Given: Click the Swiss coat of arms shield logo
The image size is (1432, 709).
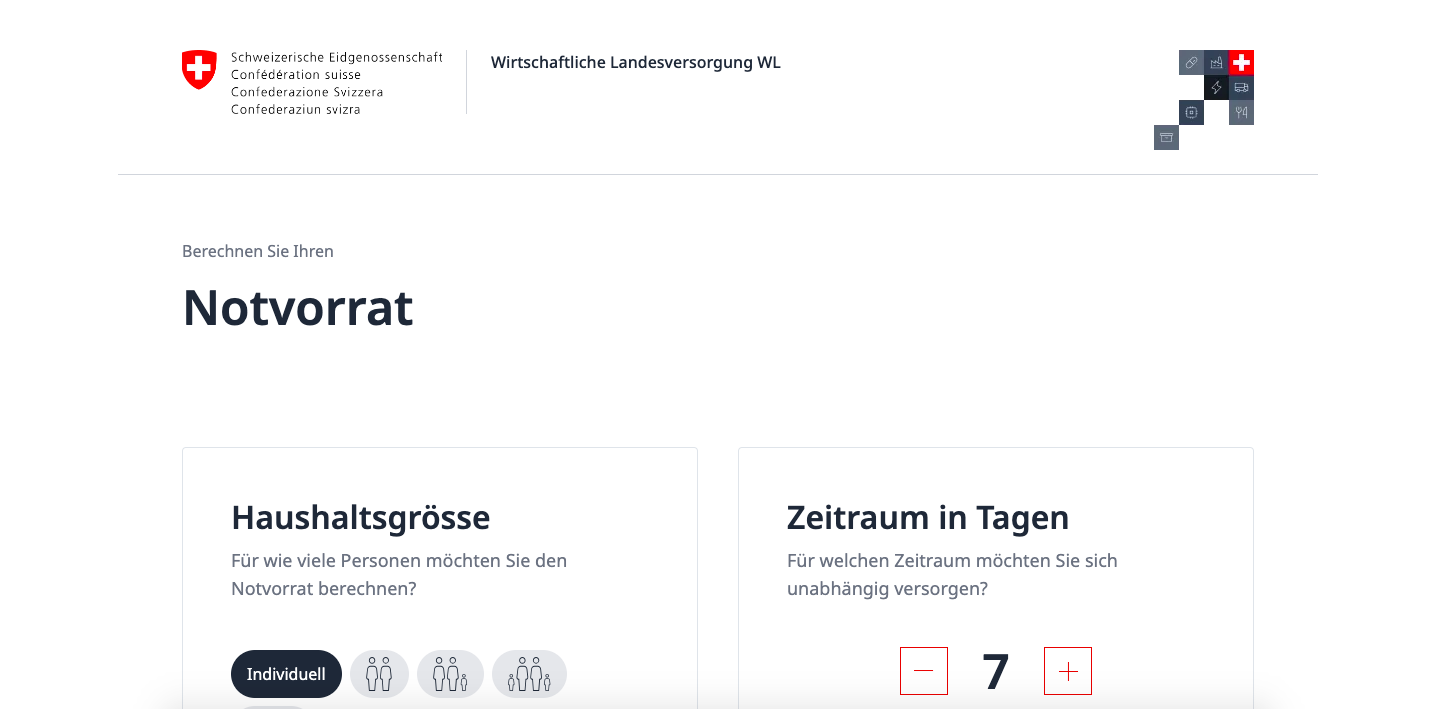Looking at the screenshot, I should click(199, 70).
